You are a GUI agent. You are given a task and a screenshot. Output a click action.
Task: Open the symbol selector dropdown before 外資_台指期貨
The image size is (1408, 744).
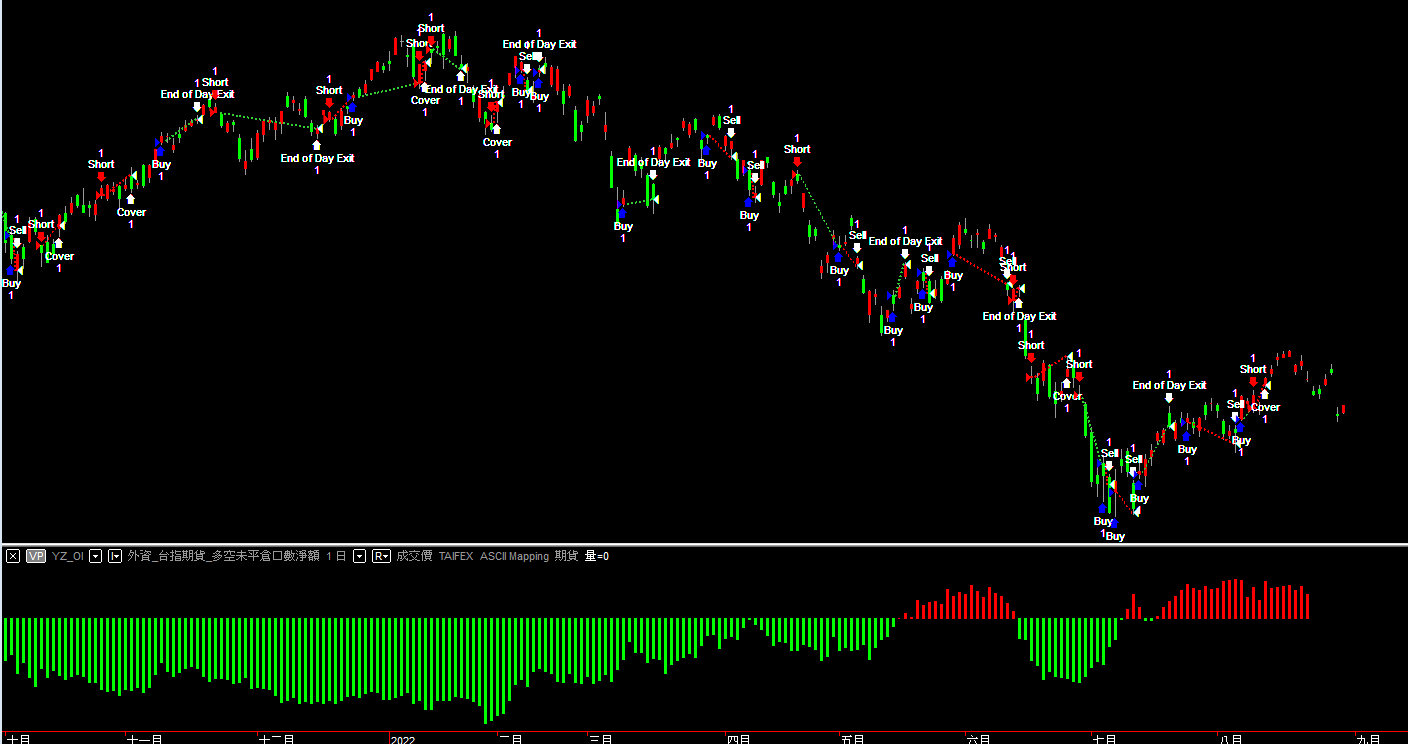(x=115, y=556)
